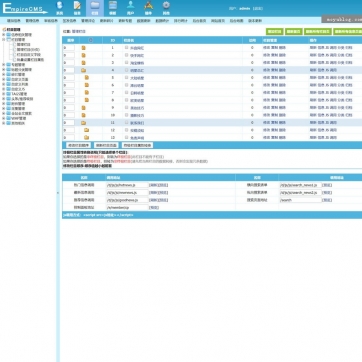This screenshot has width=362, height=362.
Task: Click the green 增加栏目 button
Action: tap(275, 32)
